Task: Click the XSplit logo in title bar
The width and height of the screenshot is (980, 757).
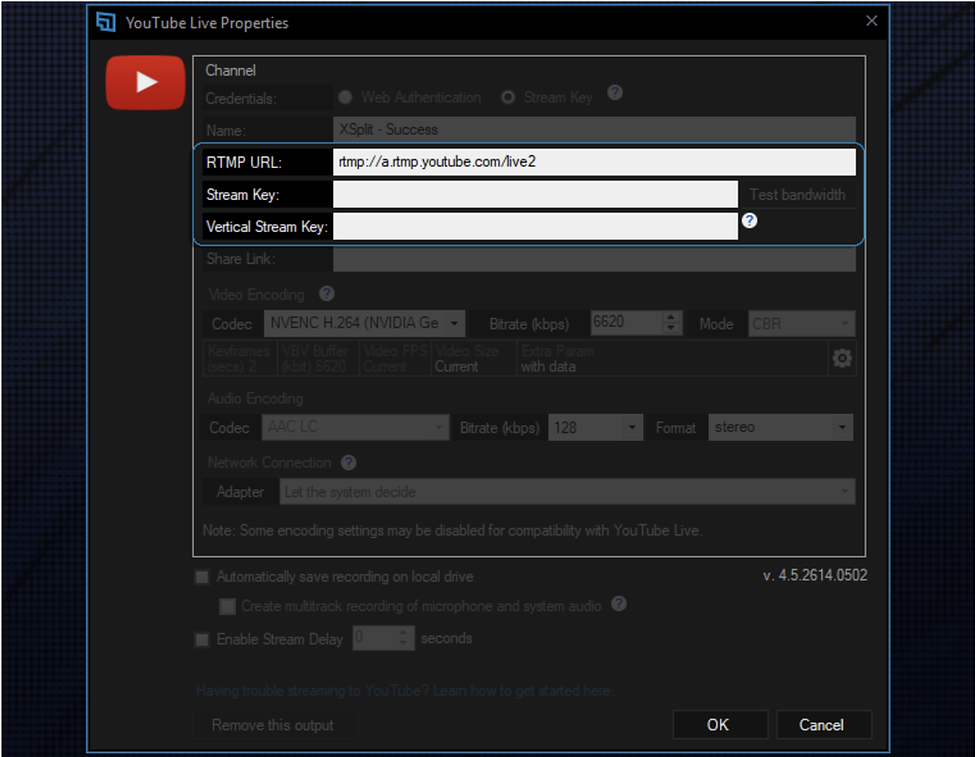Action: click(x=106, y=22)
